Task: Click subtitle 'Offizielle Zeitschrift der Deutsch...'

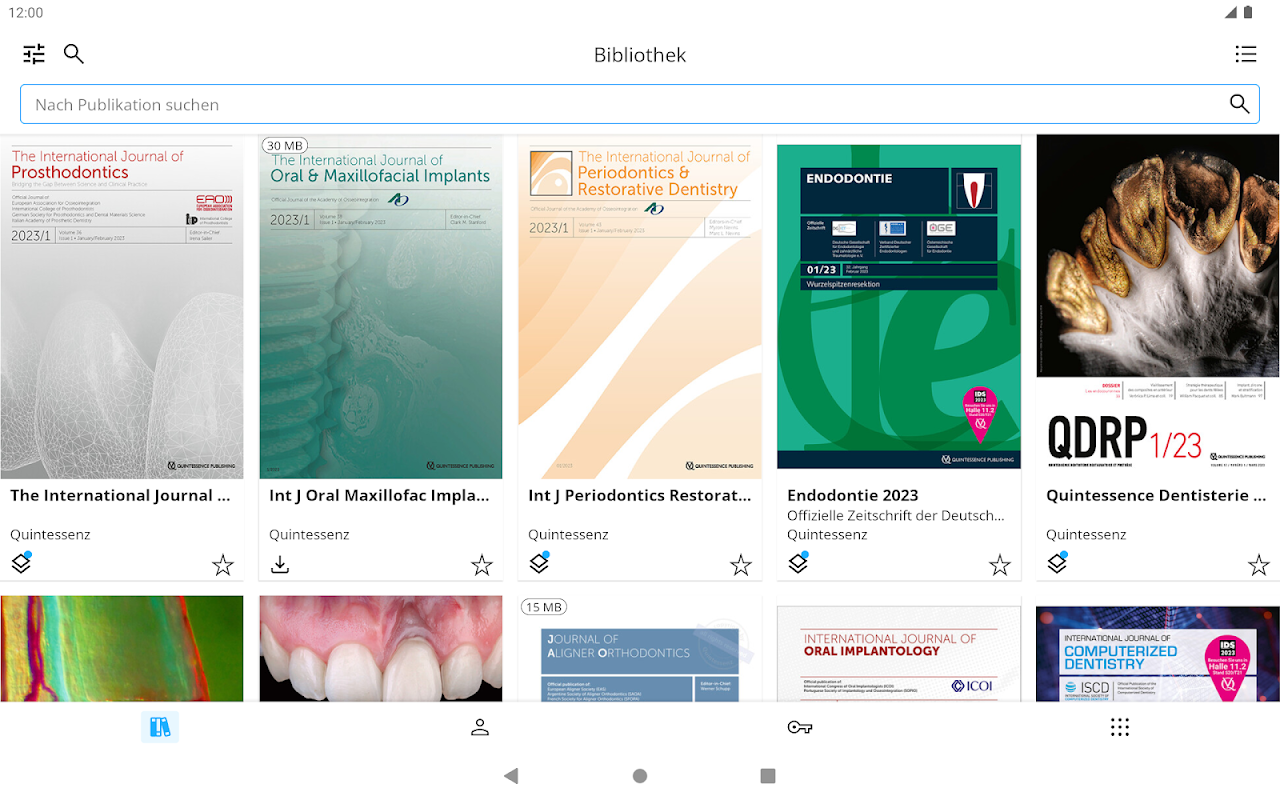Action: [896, 515]
